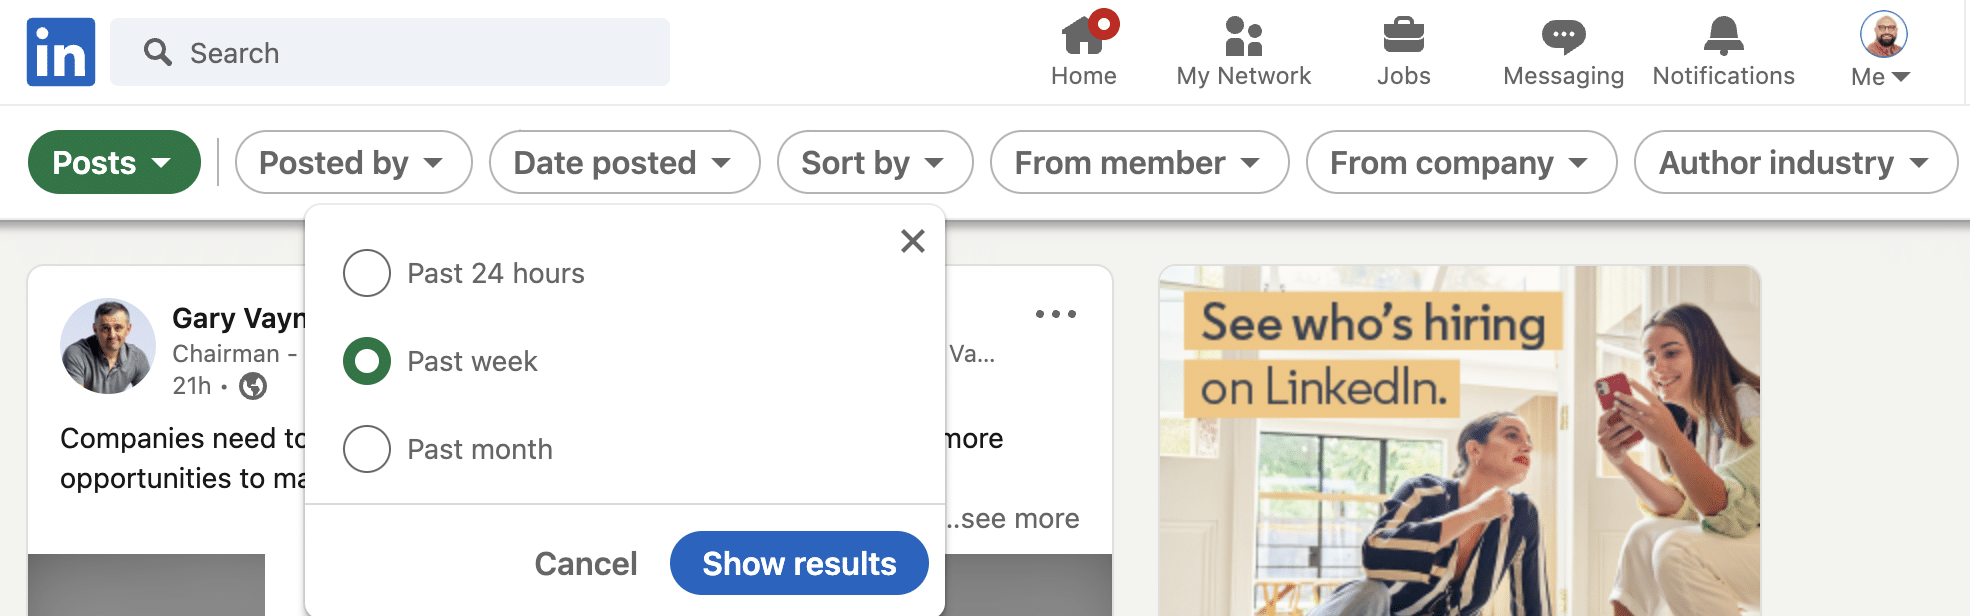Expand the Author industry filter
The width and height of the screenshot is (1970, 616).
[1795, 162]
